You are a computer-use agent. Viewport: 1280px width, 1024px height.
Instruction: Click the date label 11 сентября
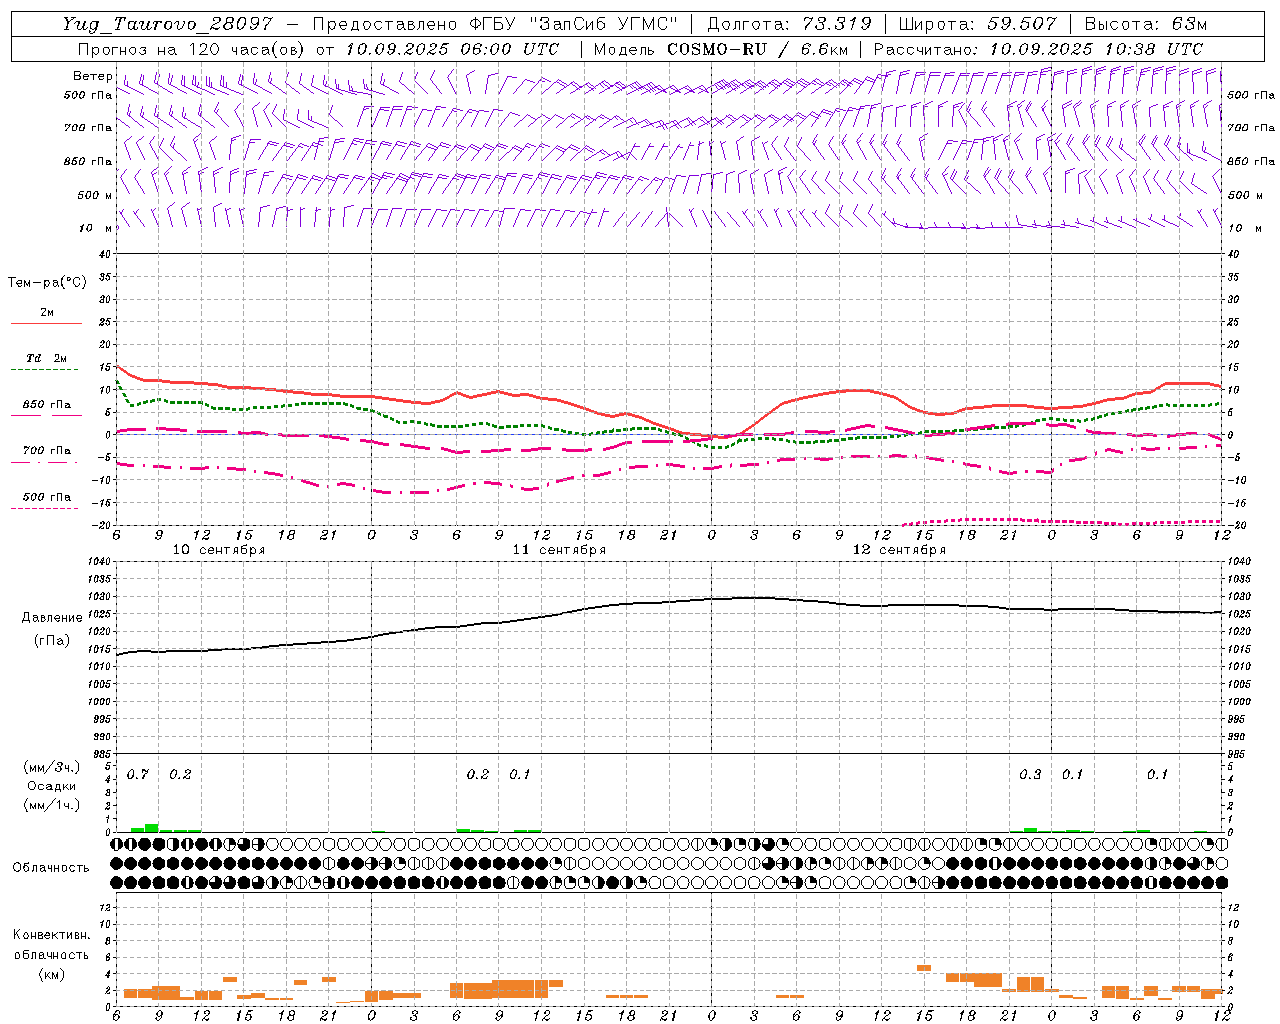click(x=559, y=550)
